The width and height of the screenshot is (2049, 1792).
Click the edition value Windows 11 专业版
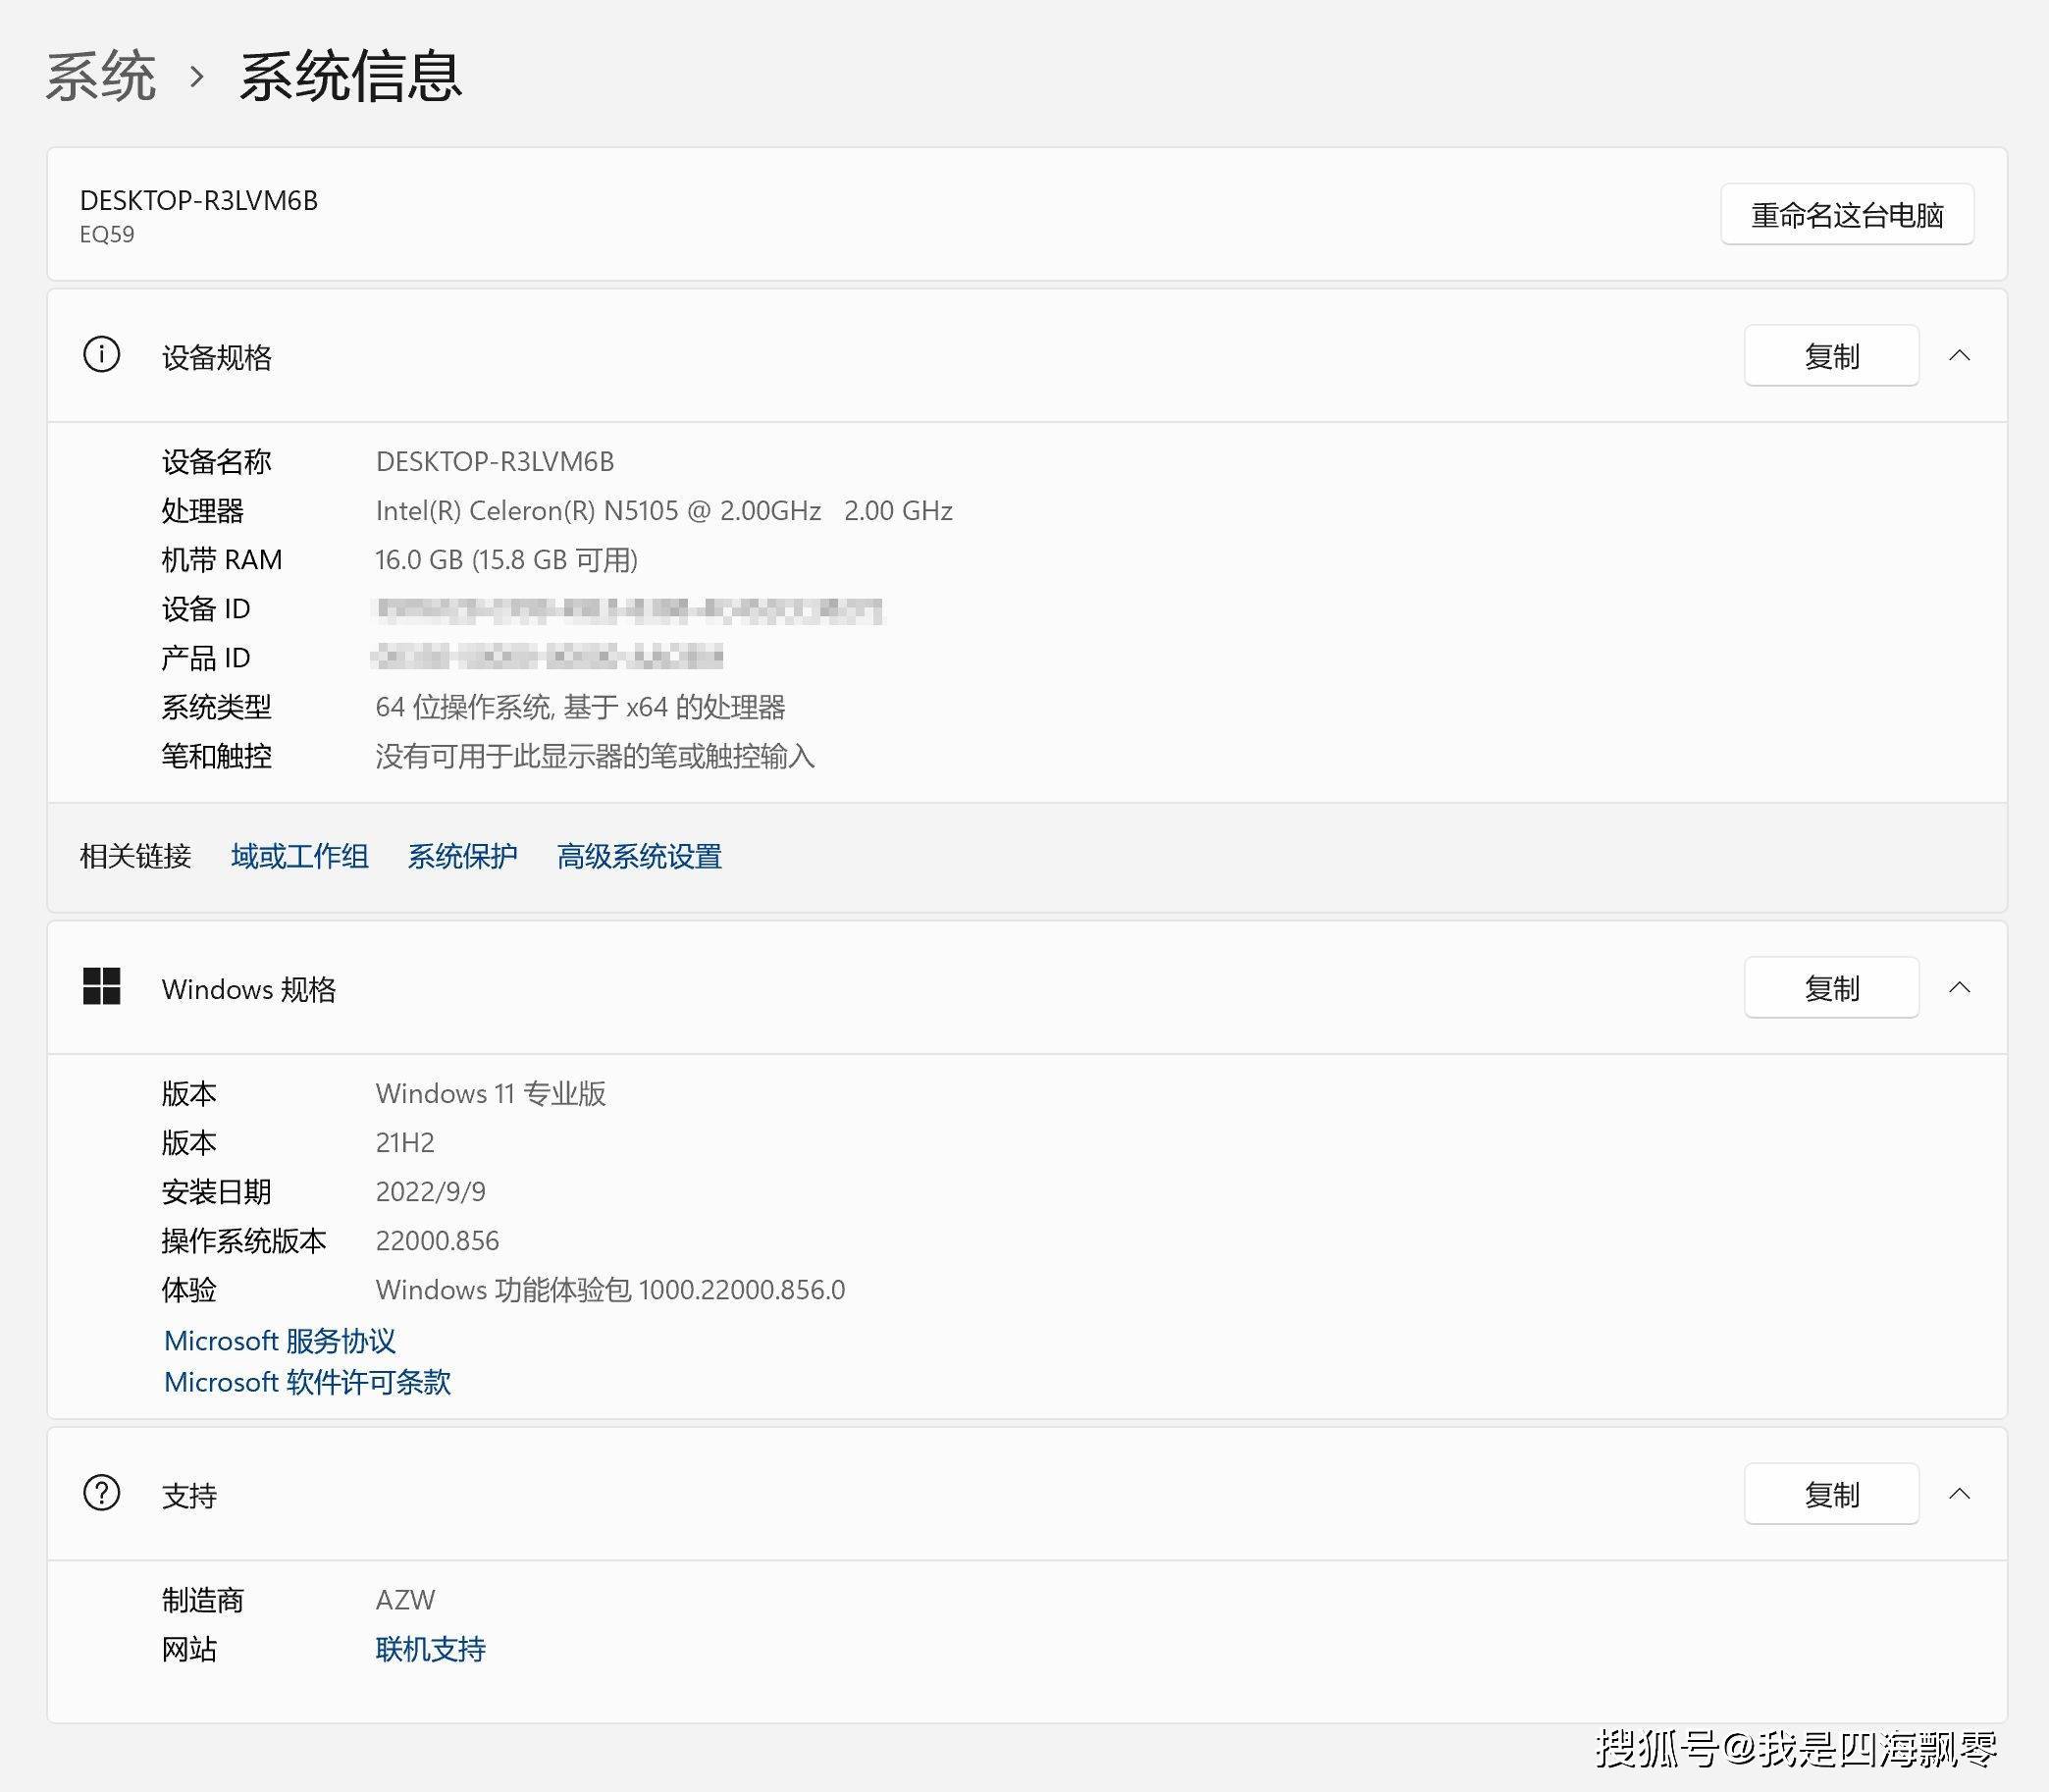pyautogui.click(x=490, y=1093)
